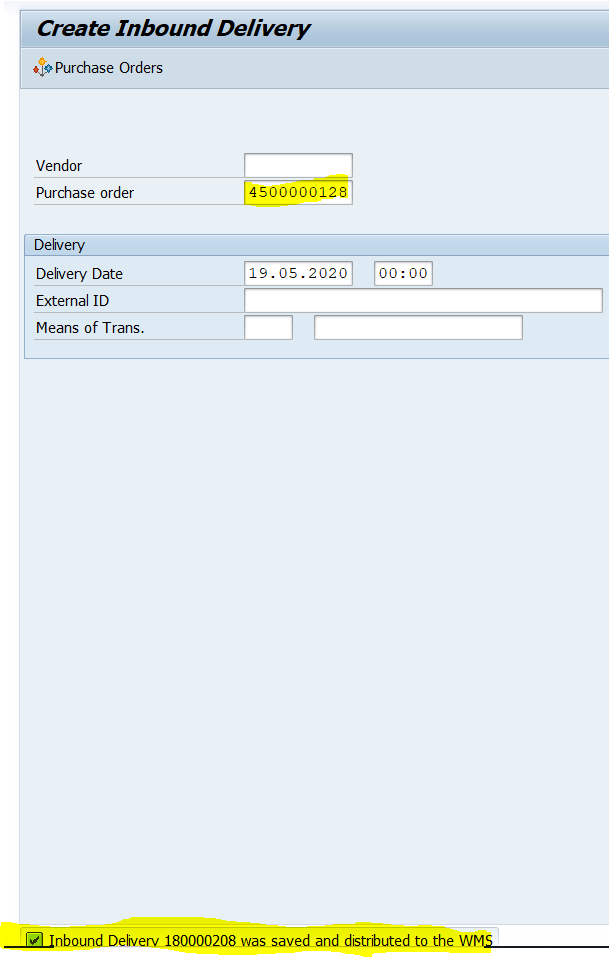Click the Means of Trans. label

(x=90, y=328)
